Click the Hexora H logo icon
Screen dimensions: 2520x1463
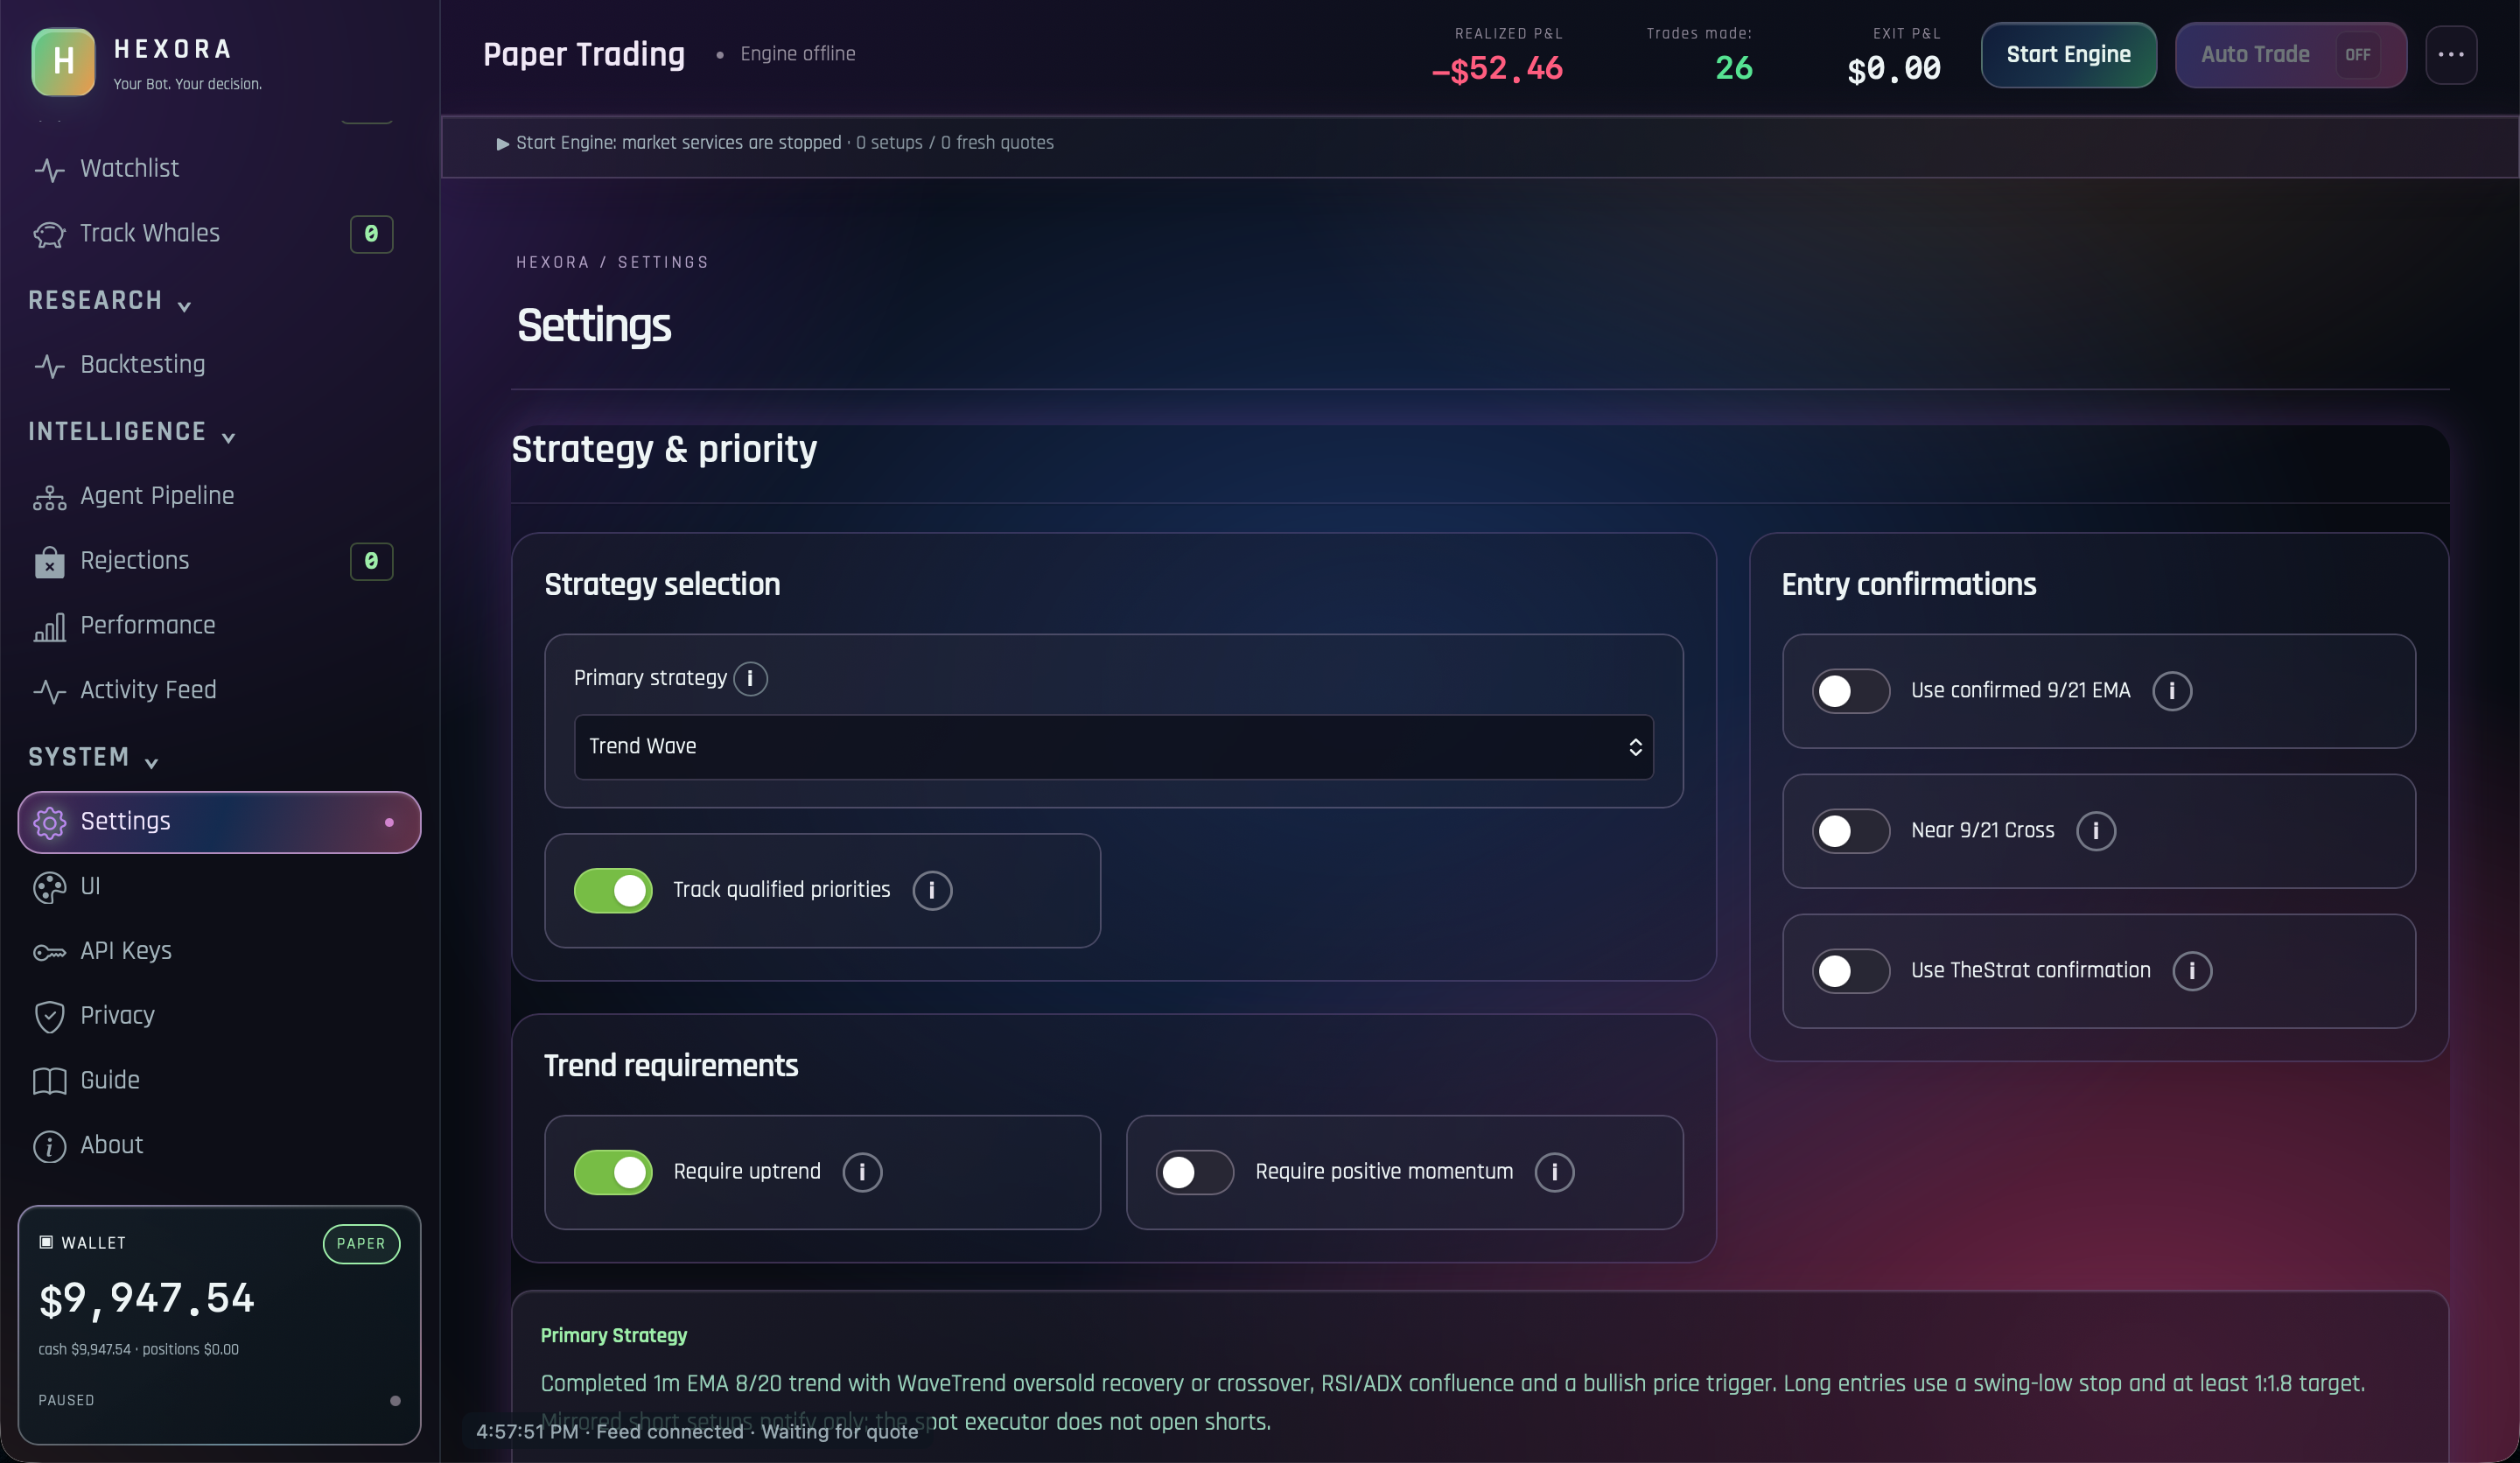click(63, 61)
